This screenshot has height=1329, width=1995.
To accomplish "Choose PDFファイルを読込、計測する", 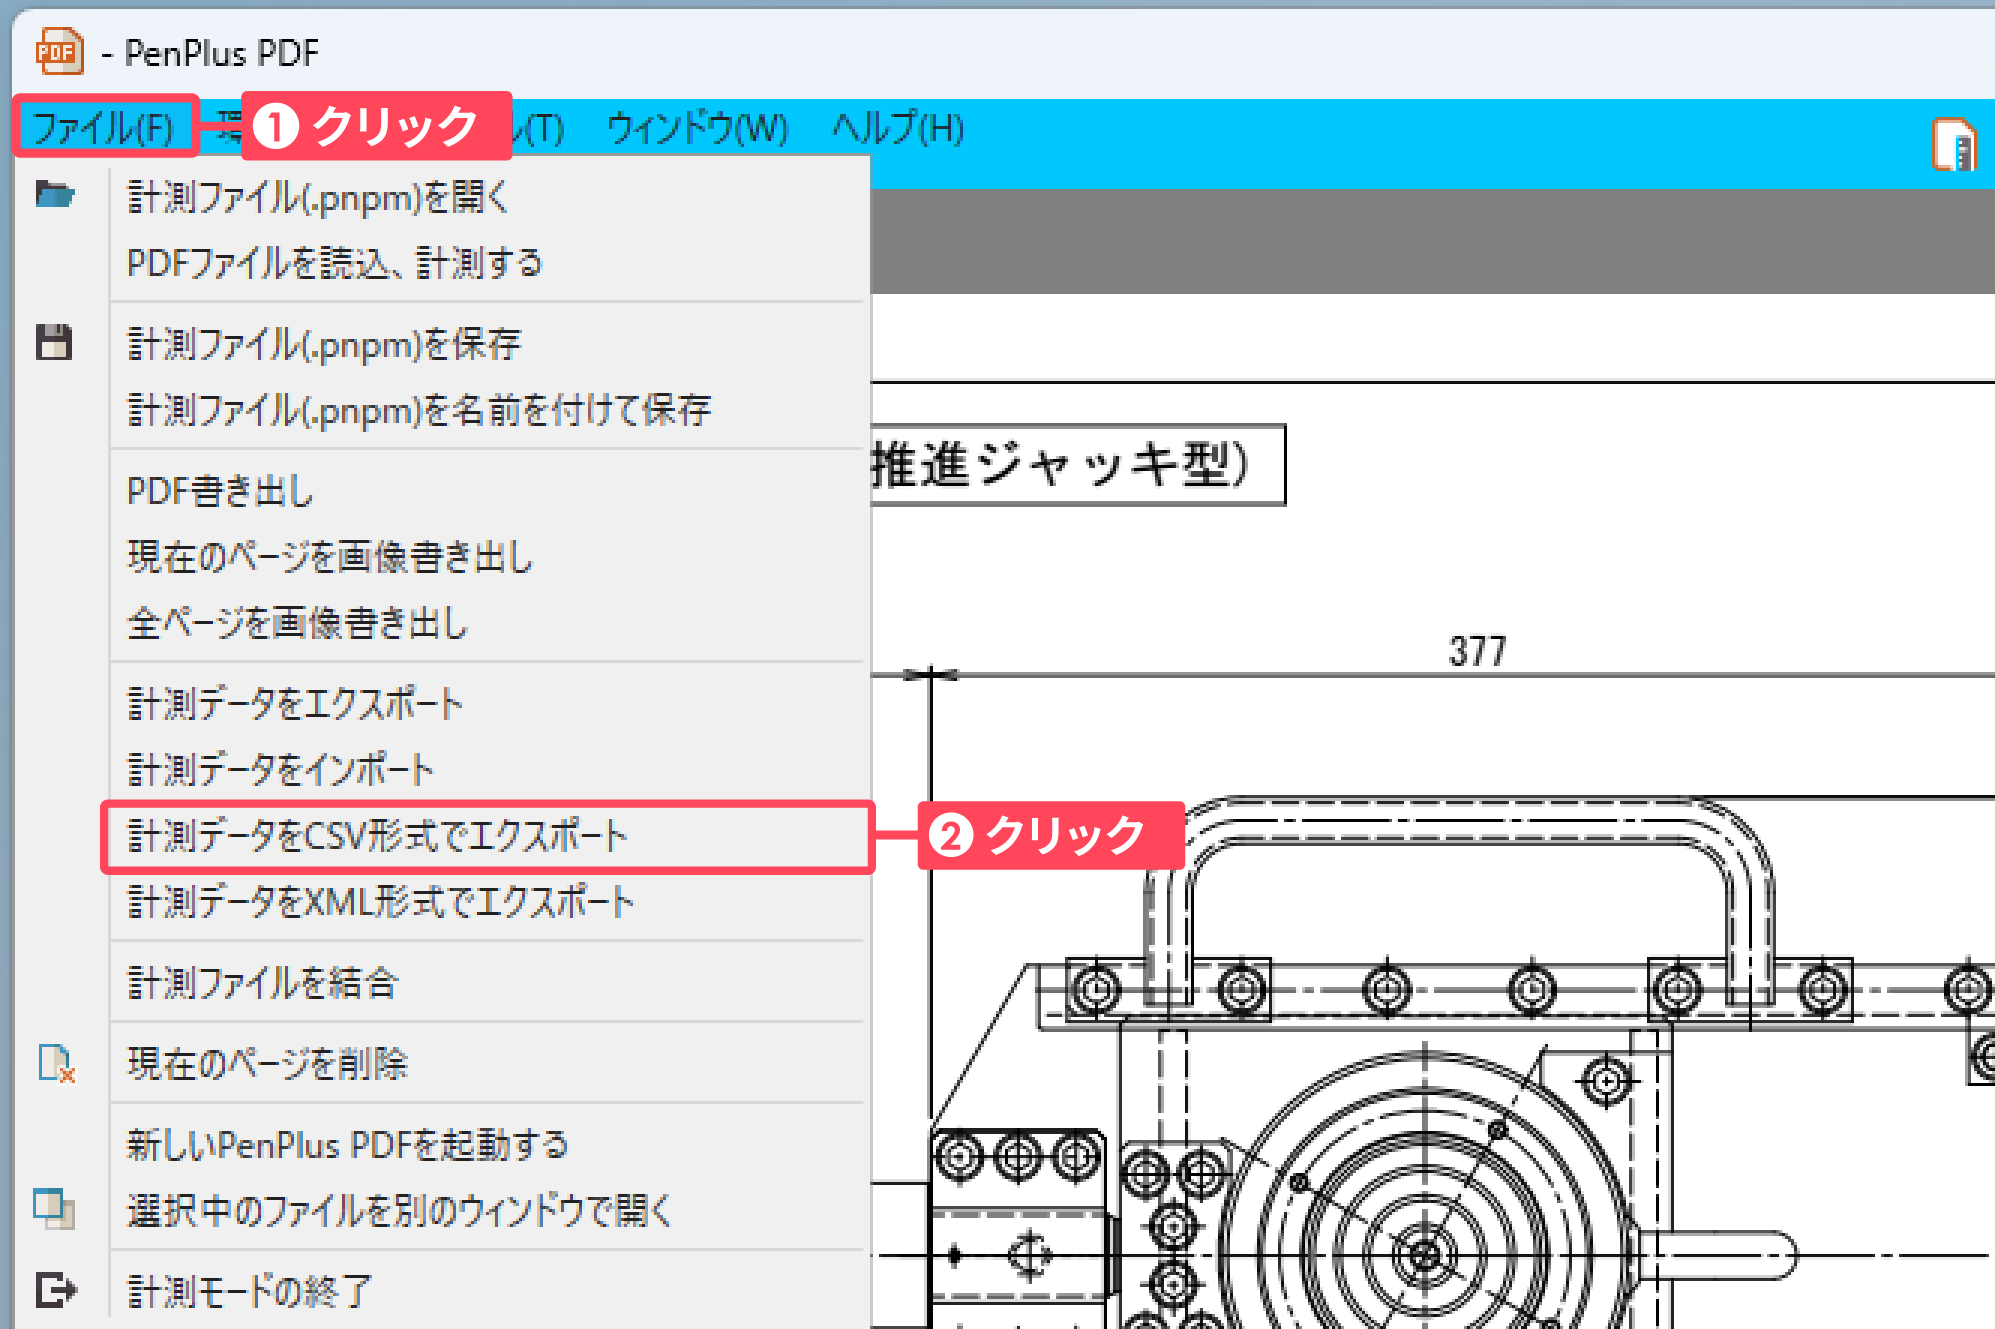I will (x=335, y=263).
